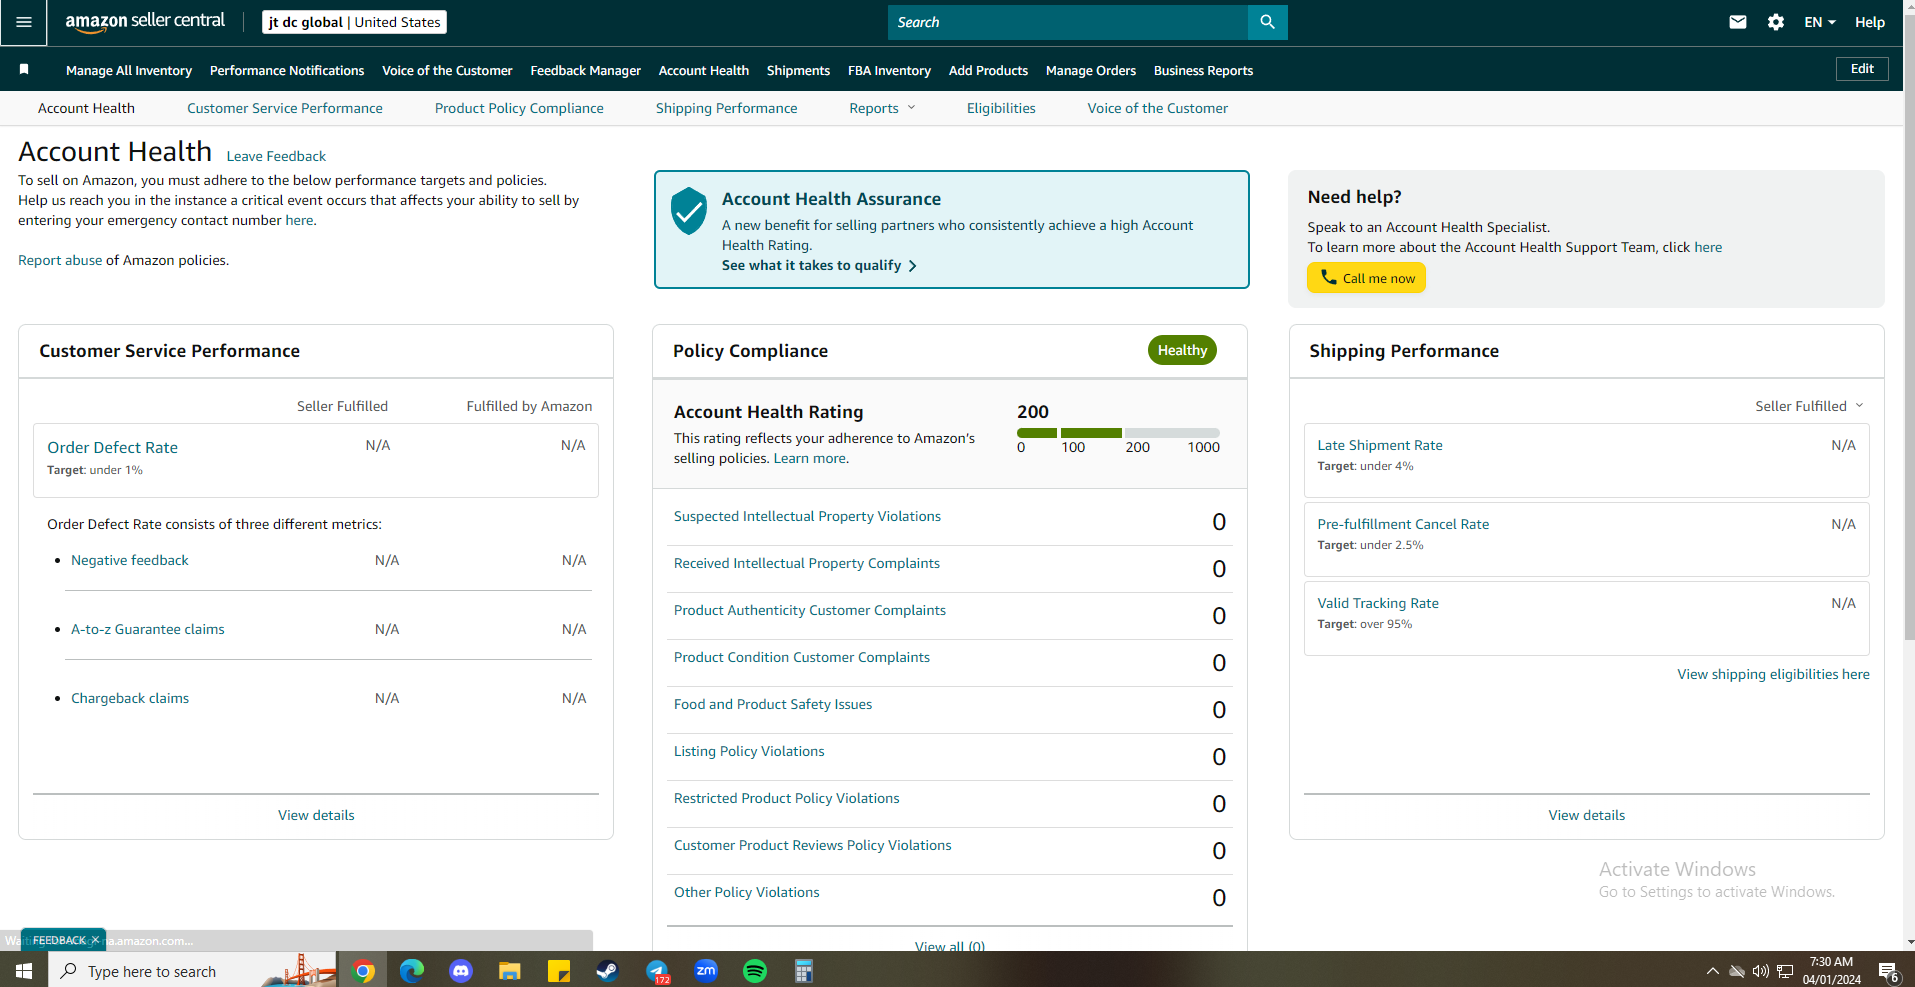Switch to Shipping Performance tab
1915x987 pixels.
(x=727, y=108)
